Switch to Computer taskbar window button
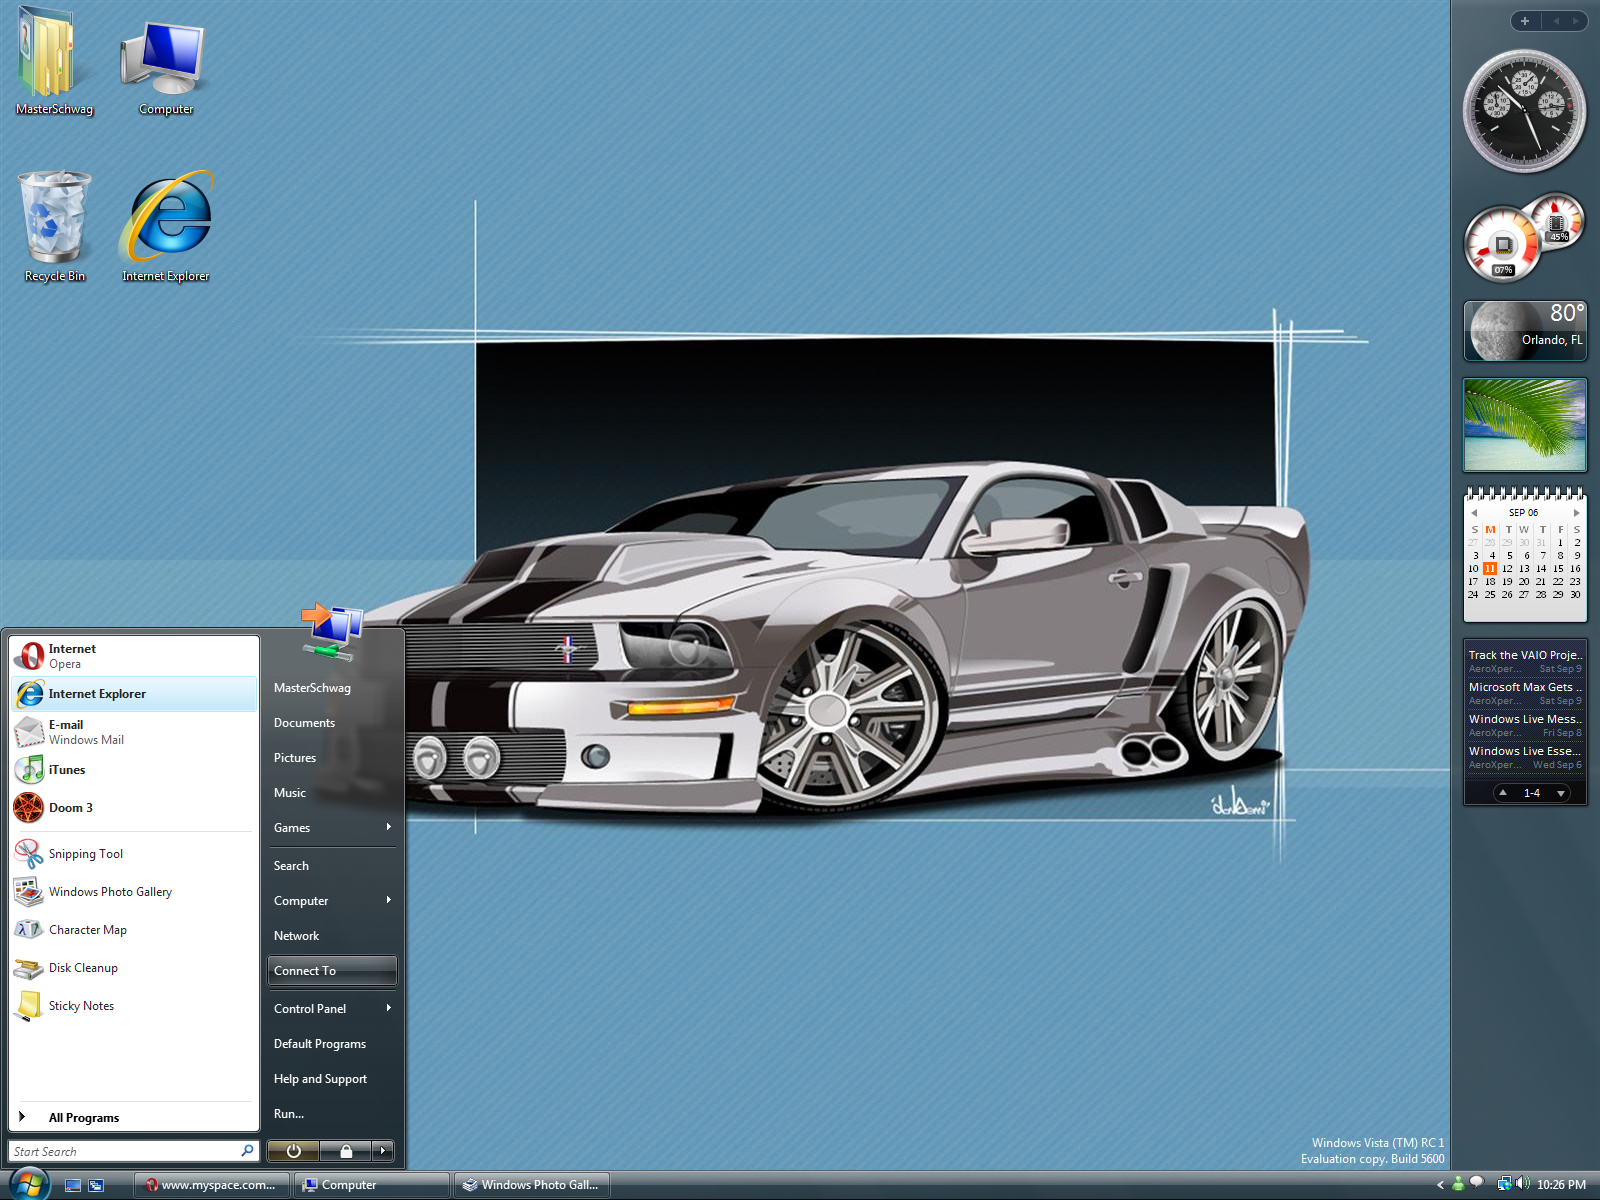This screenshot has width=1600, height=1200. (372, 1185)
